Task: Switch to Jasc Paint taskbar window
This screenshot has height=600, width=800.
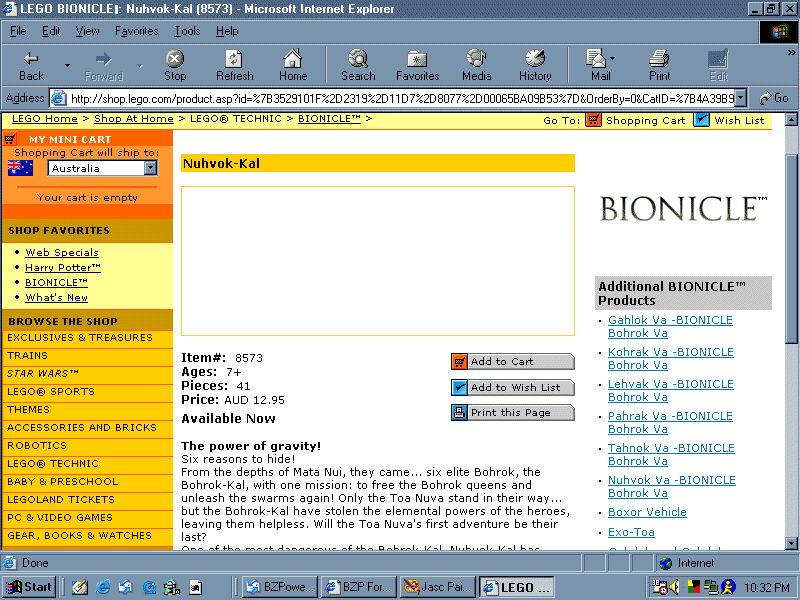Action: [438, 587]
